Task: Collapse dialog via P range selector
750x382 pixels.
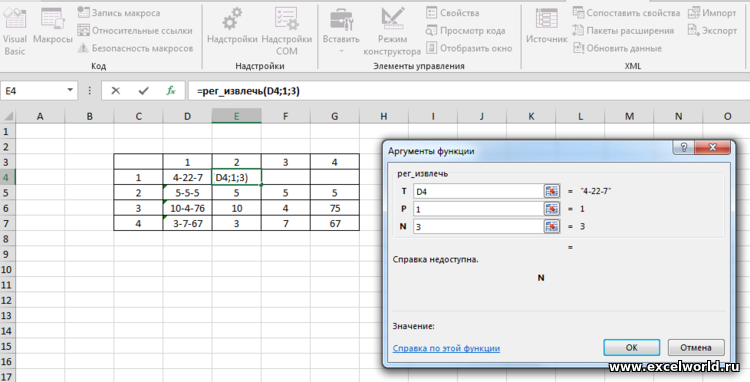Action: point(551,209)
